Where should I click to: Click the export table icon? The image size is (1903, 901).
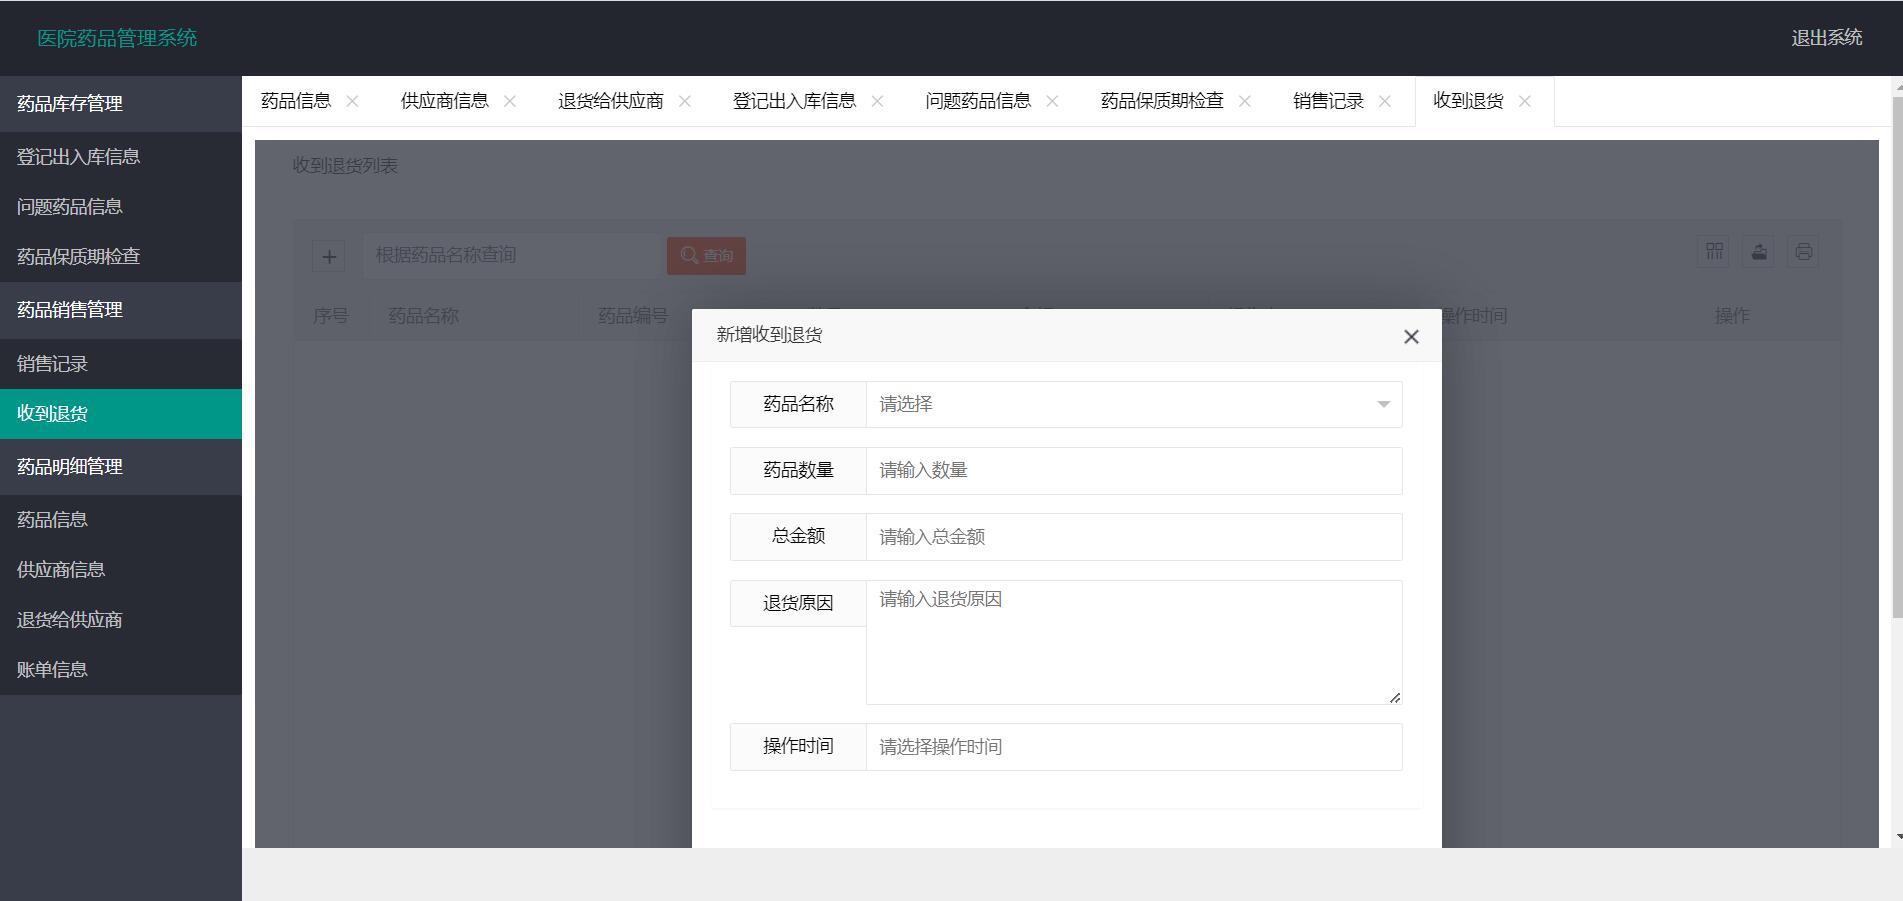click(1759, 252)
